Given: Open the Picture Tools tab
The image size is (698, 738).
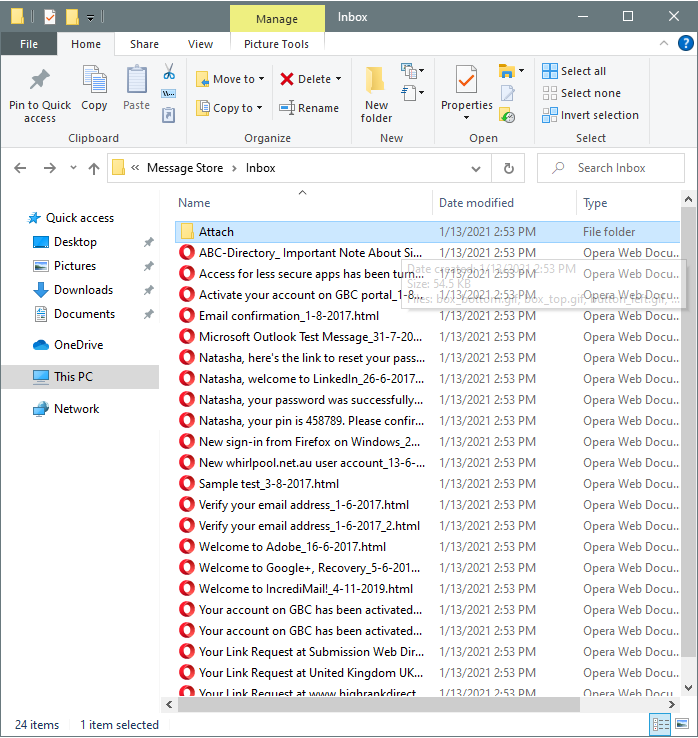Looking at the screenshot, I should [276, 44].
